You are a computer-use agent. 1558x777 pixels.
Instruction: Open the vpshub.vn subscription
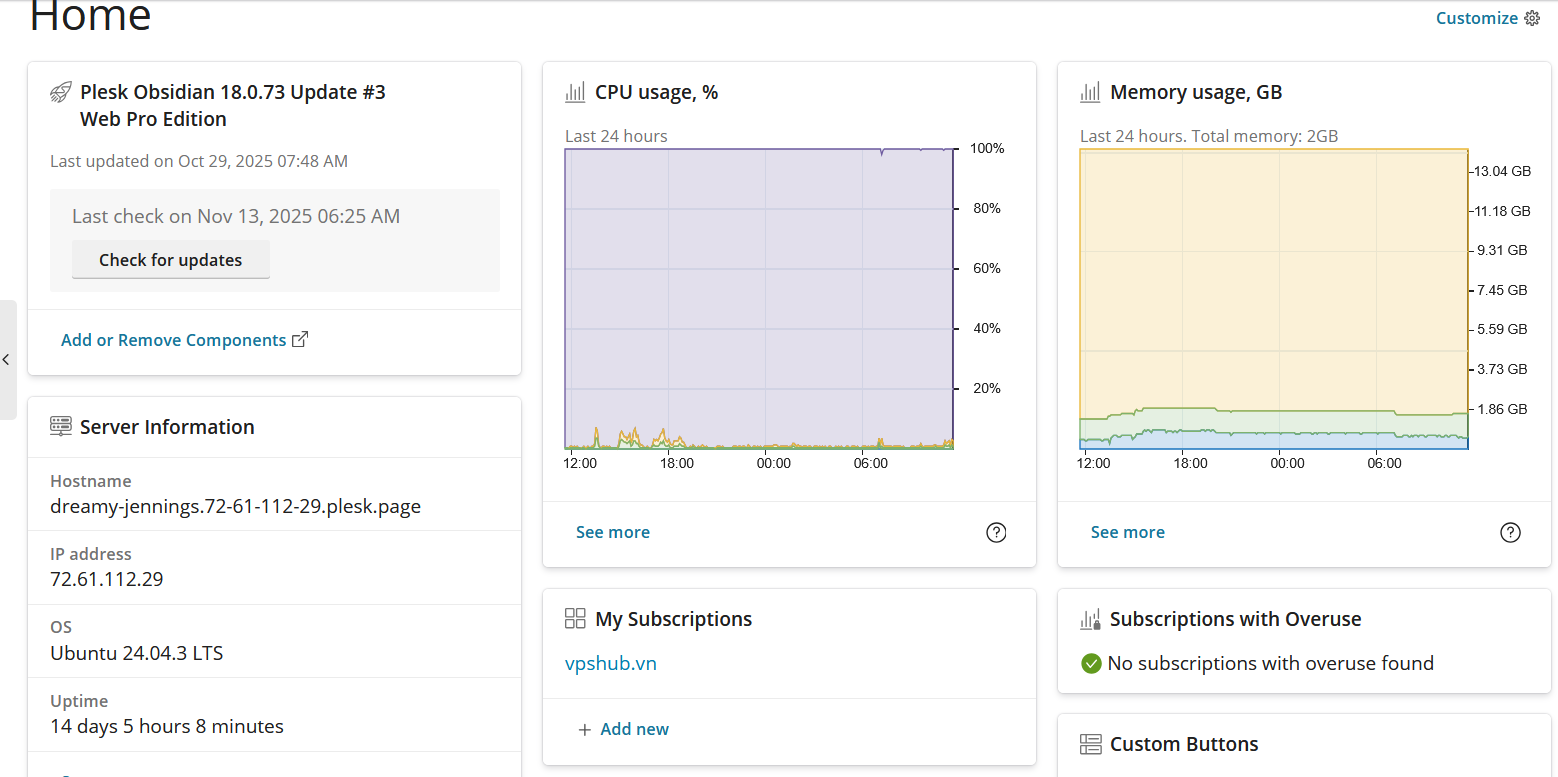[x=611, y=663]
